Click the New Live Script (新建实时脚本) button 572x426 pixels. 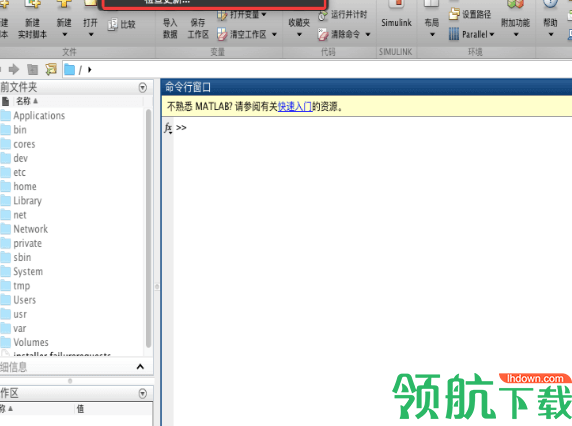pyautogui.click(x=32, y=20)
